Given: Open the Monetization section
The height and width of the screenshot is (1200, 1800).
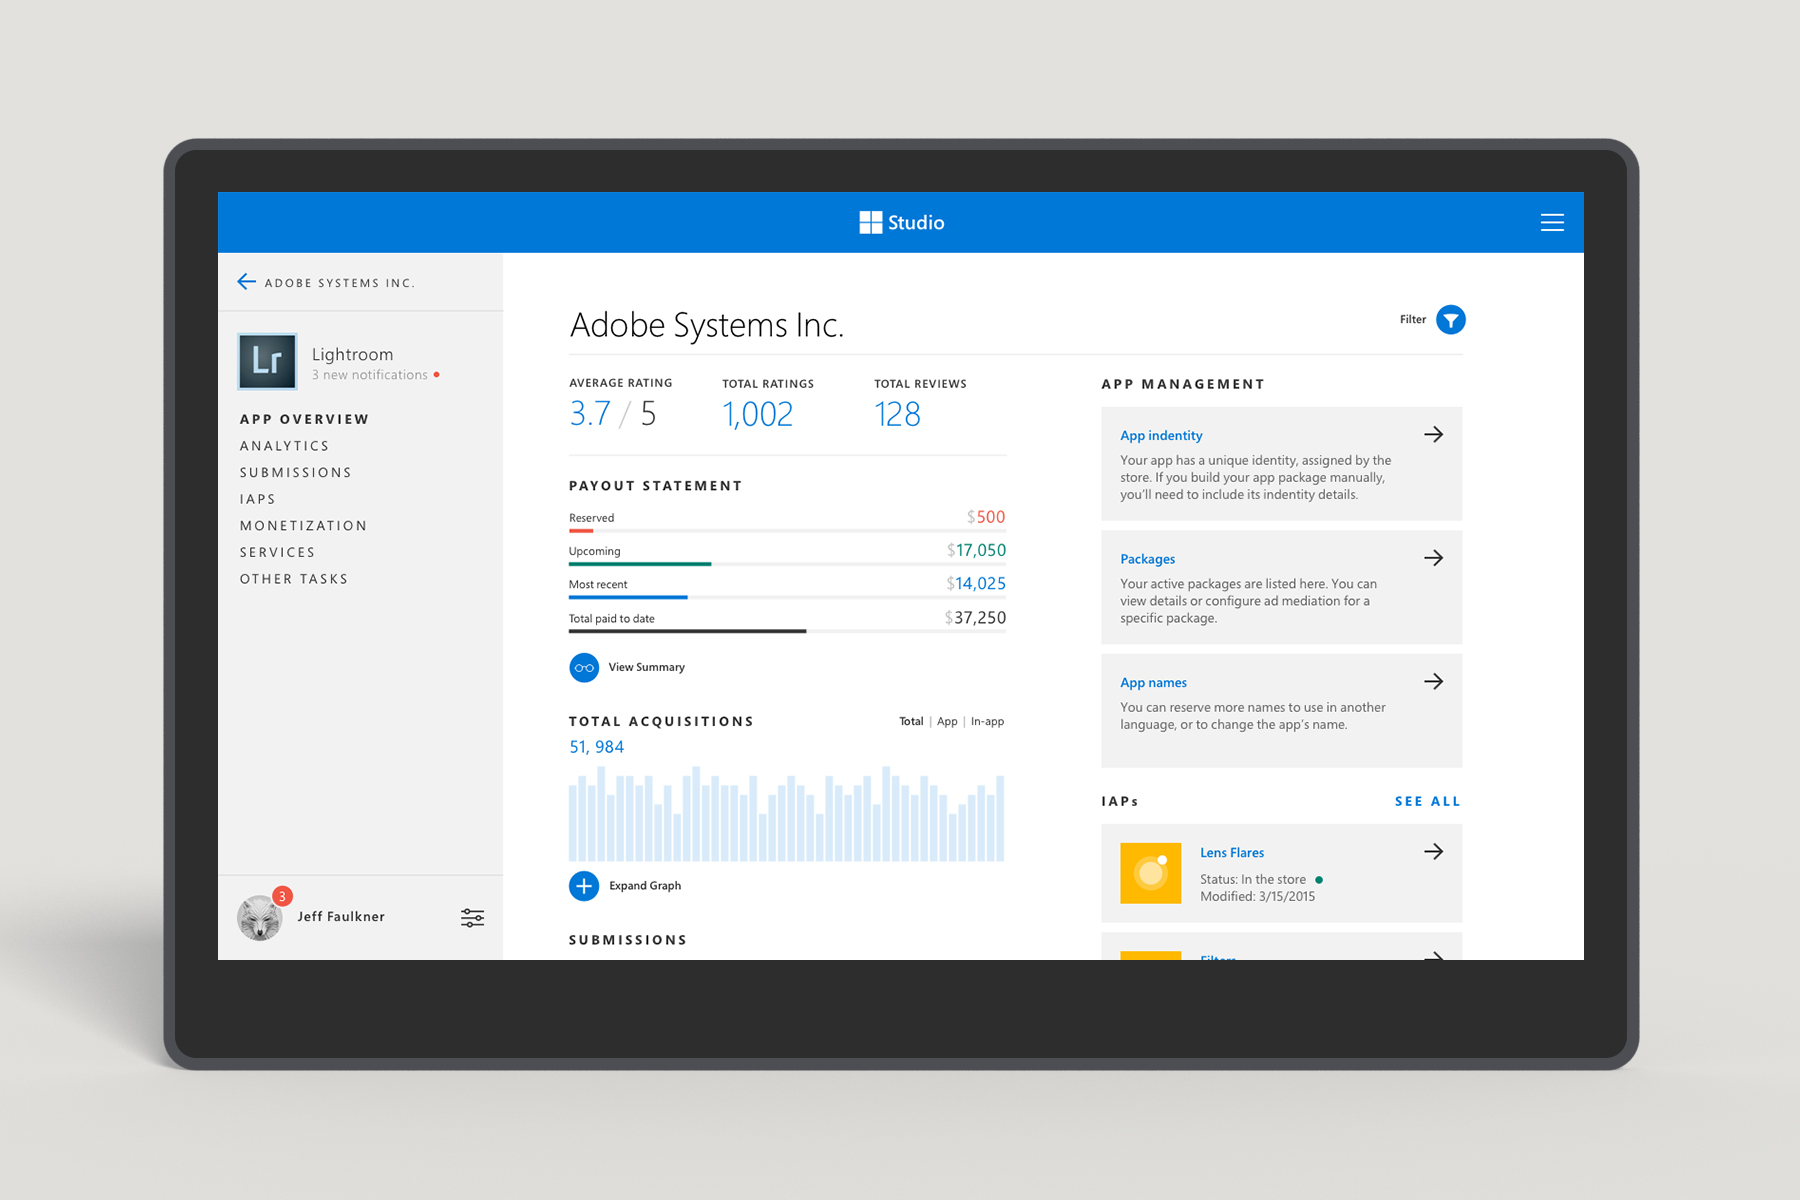Looking at the screenshot, I should click(x=303, y=525).
